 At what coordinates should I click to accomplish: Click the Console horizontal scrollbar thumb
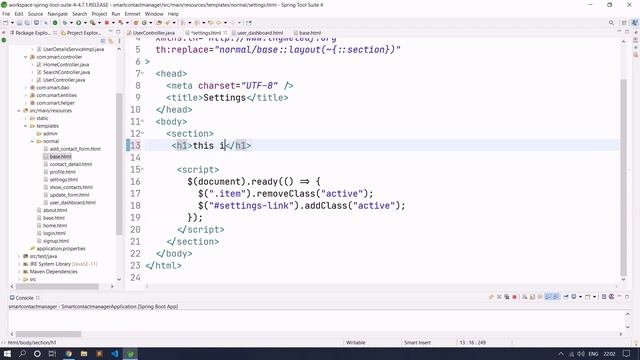[x=48, y=334]
